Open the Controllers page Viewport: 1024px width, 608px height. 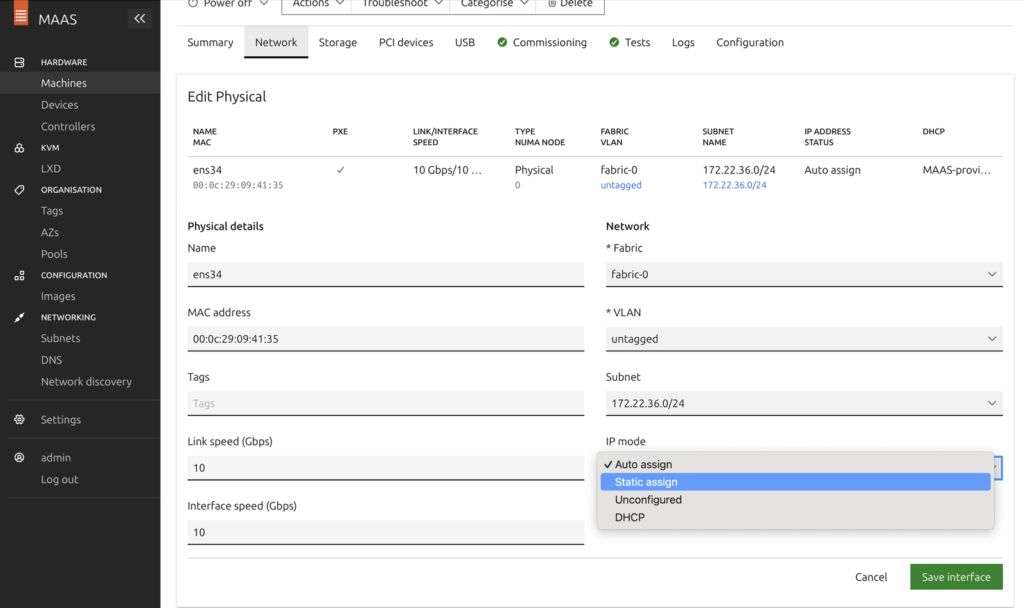68,126
